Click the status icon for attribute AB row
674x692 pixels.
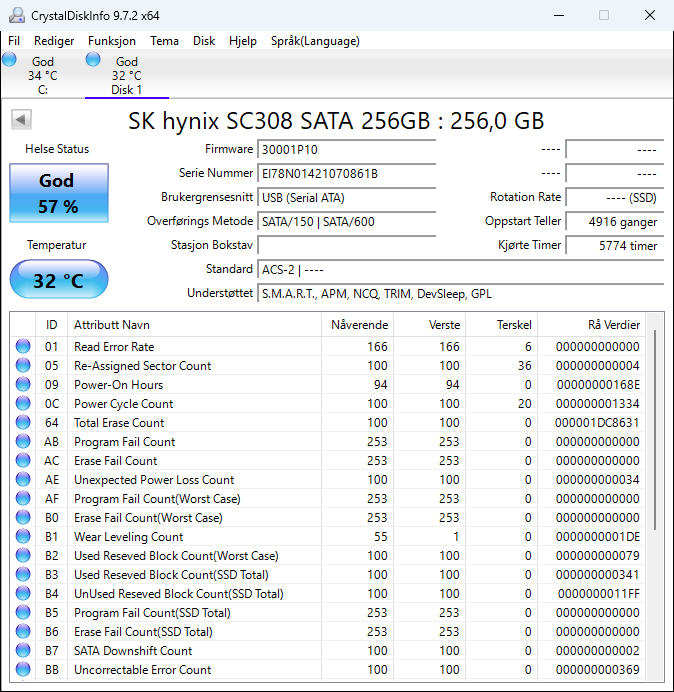(x=23, y=441)
